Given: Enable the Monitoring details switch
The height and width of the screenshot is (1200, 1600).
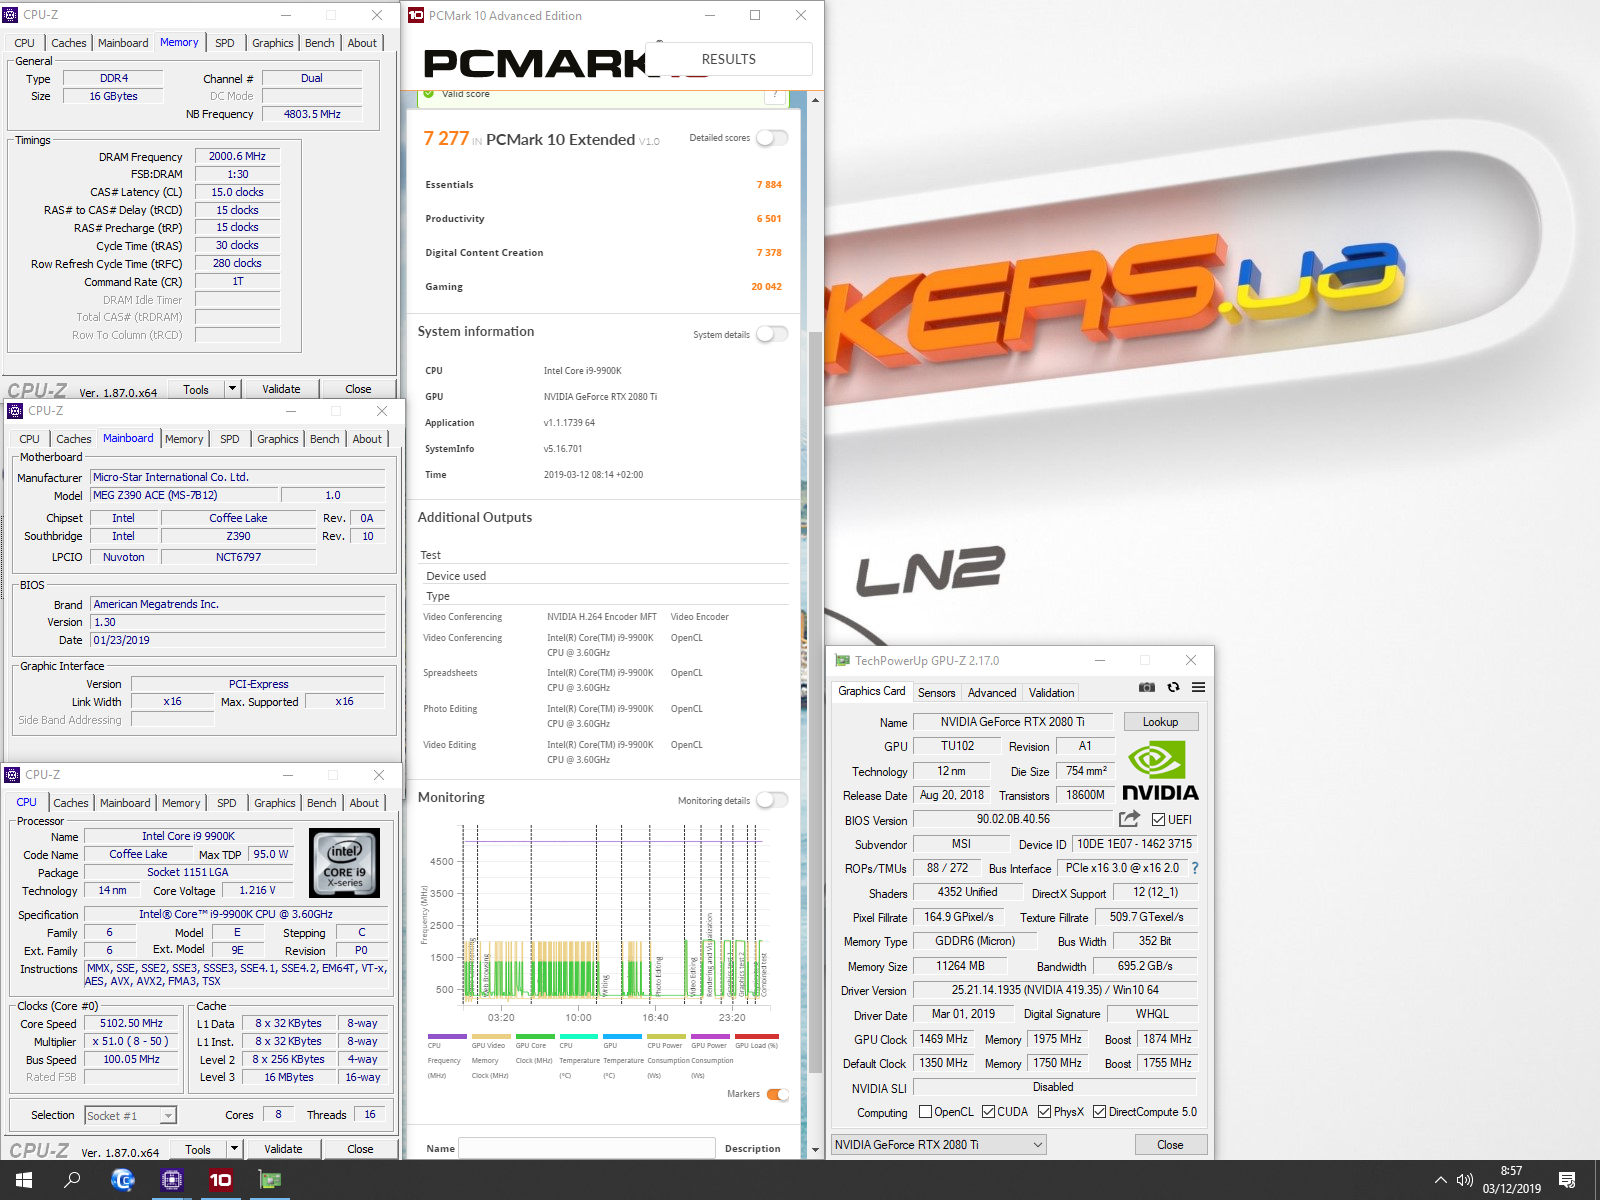Looking at the screenshot, I should click(x=772, y=800).
